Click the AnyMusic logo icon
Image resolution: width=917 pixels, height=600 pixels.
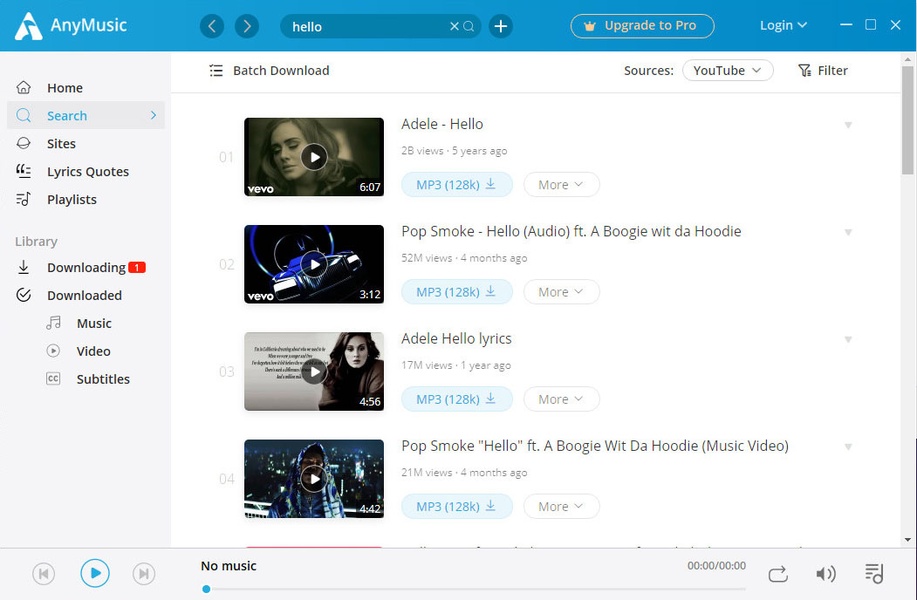pyautogui.click(x=28, y=26)
